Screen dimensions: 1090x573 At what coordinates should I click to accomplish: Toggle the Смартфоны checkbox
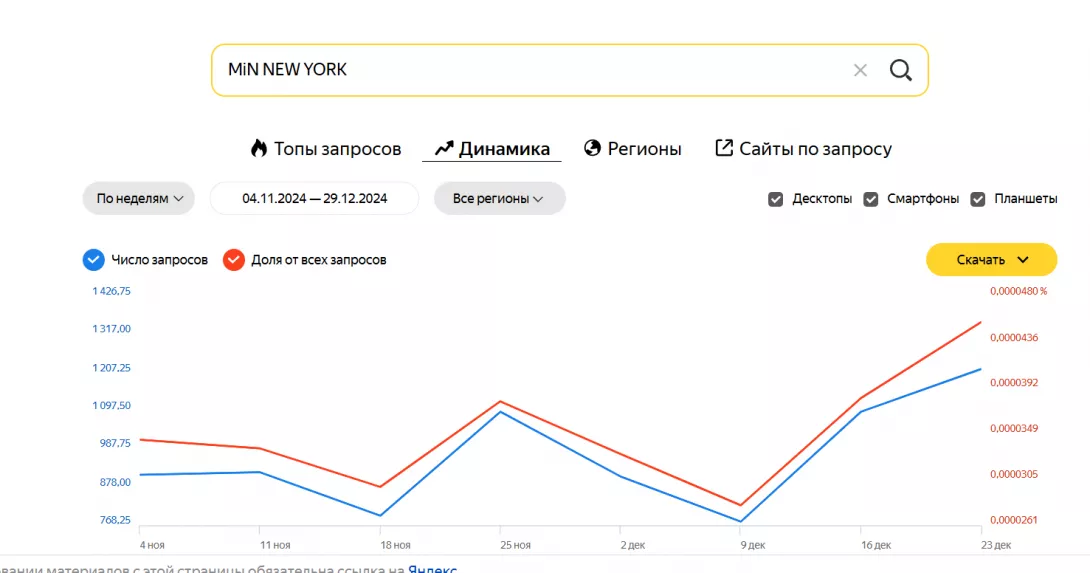[870, 199]
